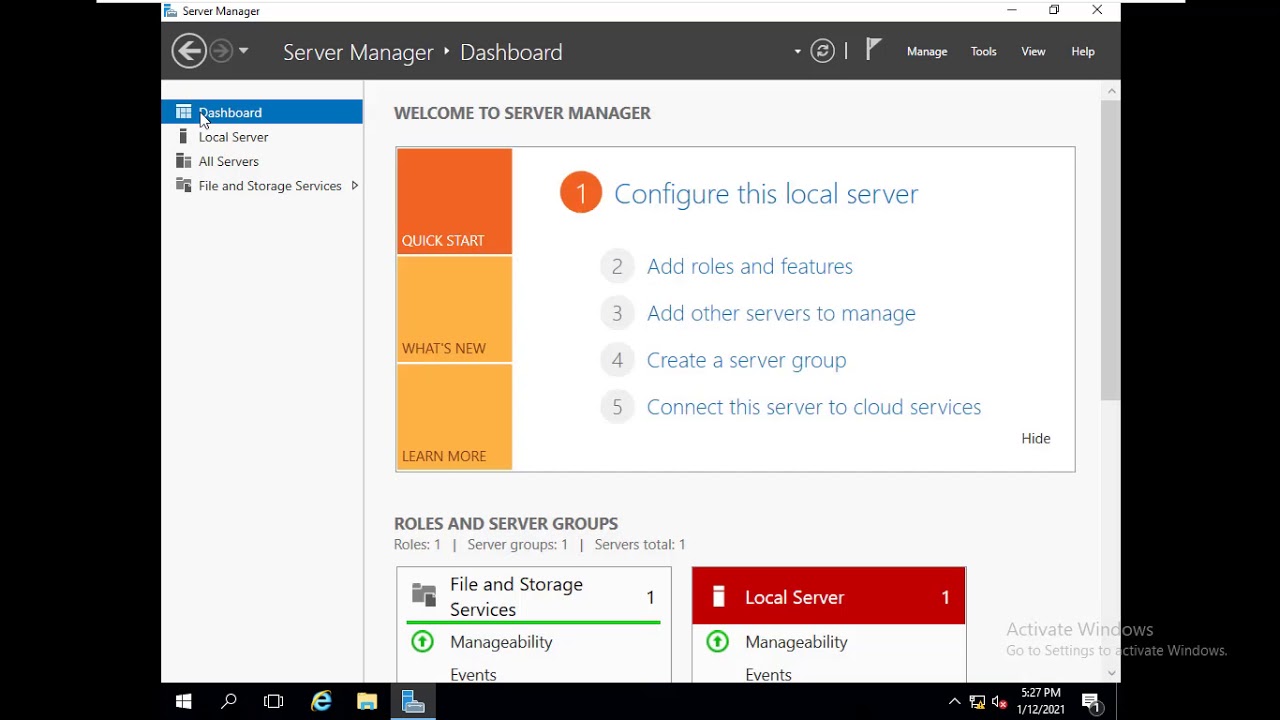Select the WHAT'S NEW tile
The width and height of the screenshot is (1280, 720).
[x=454, y=309]
